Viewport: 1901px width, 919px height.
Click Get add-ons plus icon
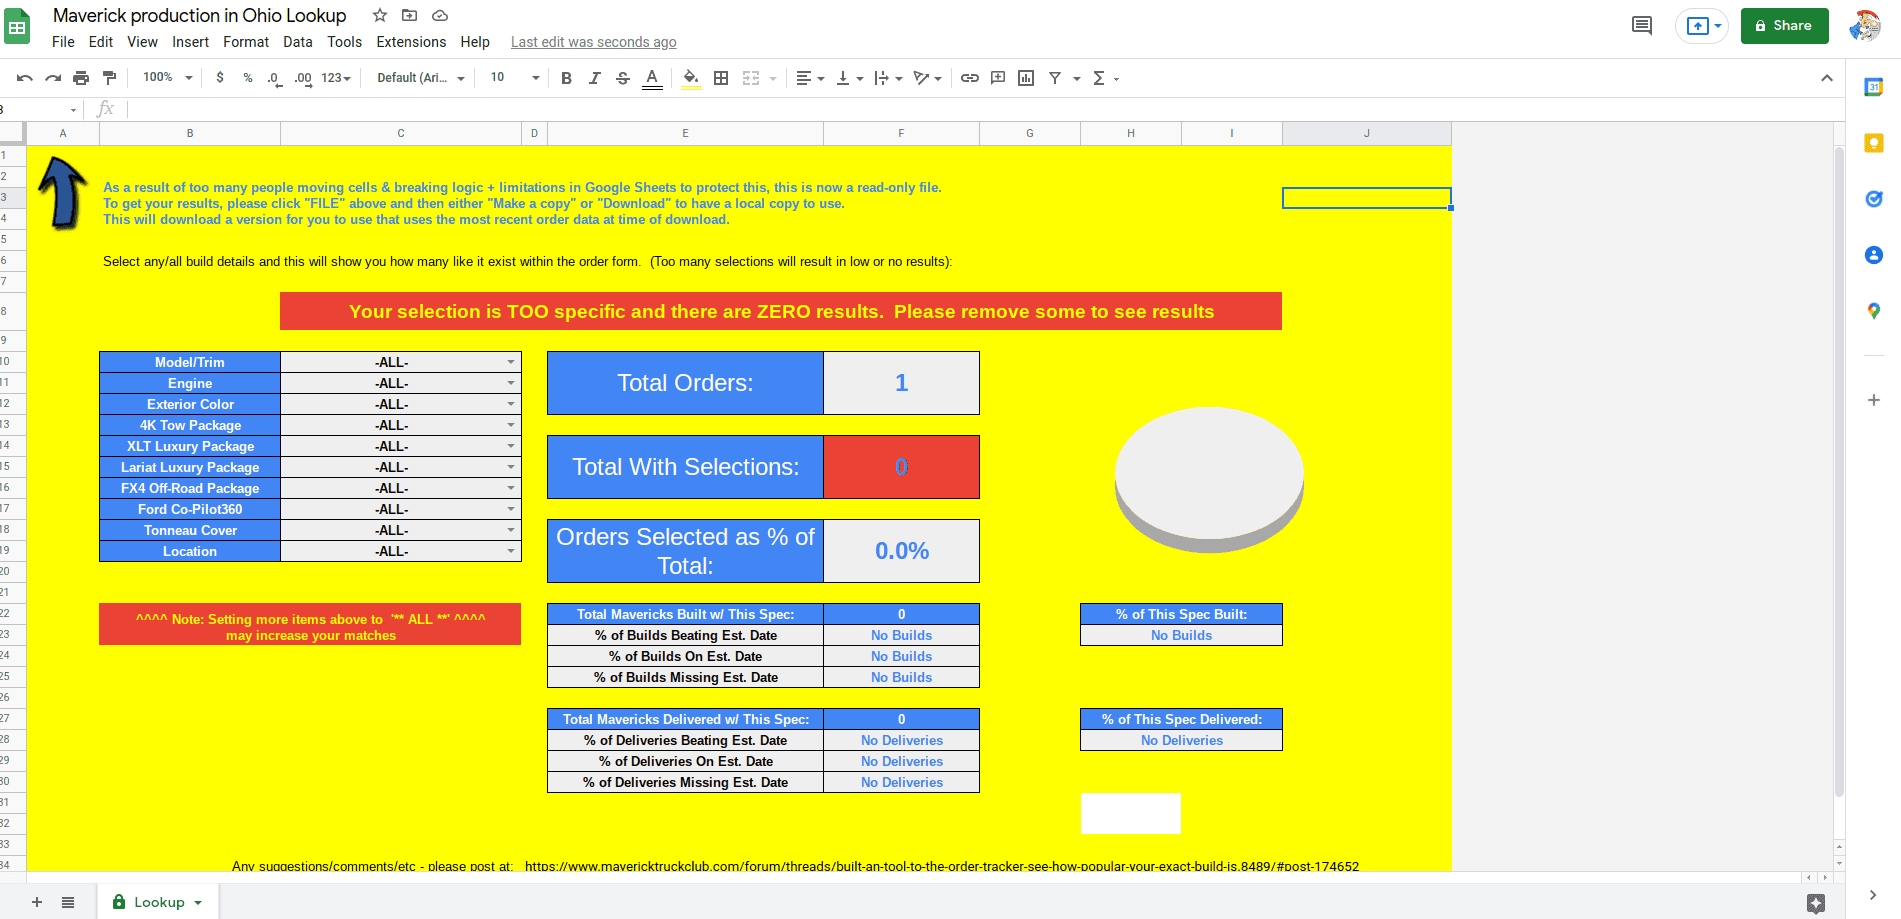pyautogui.click(x=1874, y=400)
